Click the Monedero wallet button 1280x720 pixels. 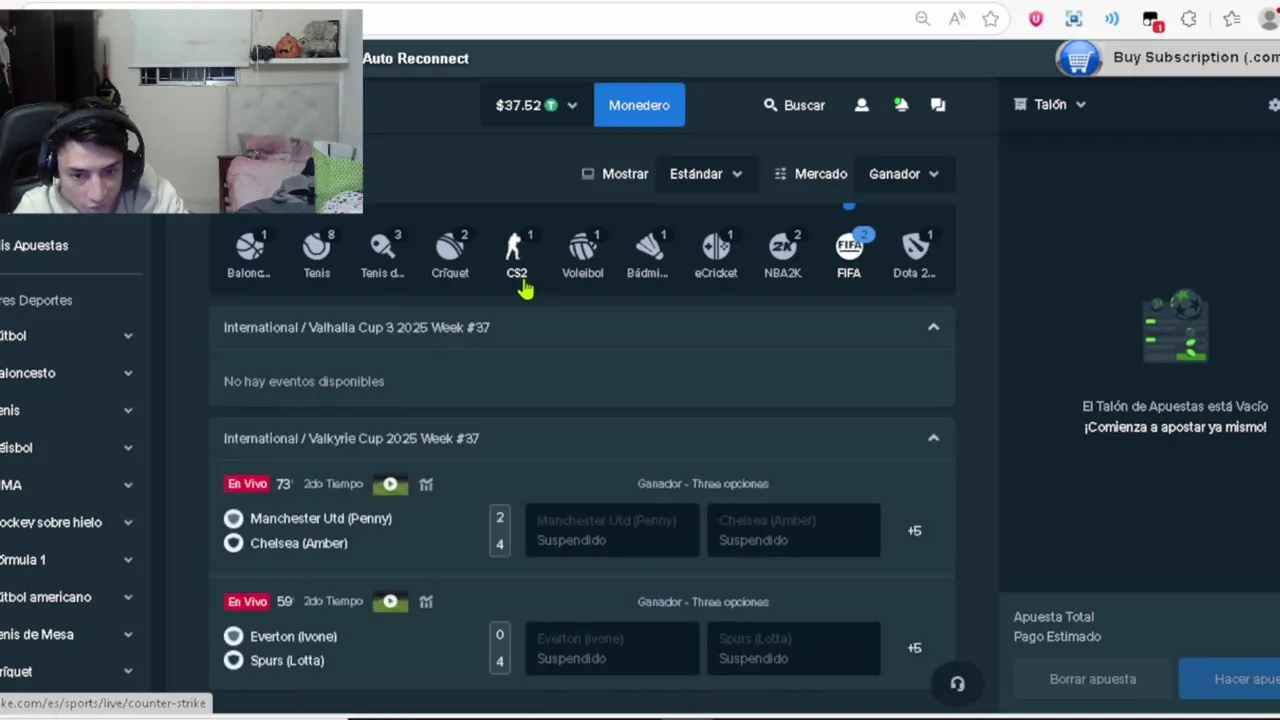[x=639, y=105]
